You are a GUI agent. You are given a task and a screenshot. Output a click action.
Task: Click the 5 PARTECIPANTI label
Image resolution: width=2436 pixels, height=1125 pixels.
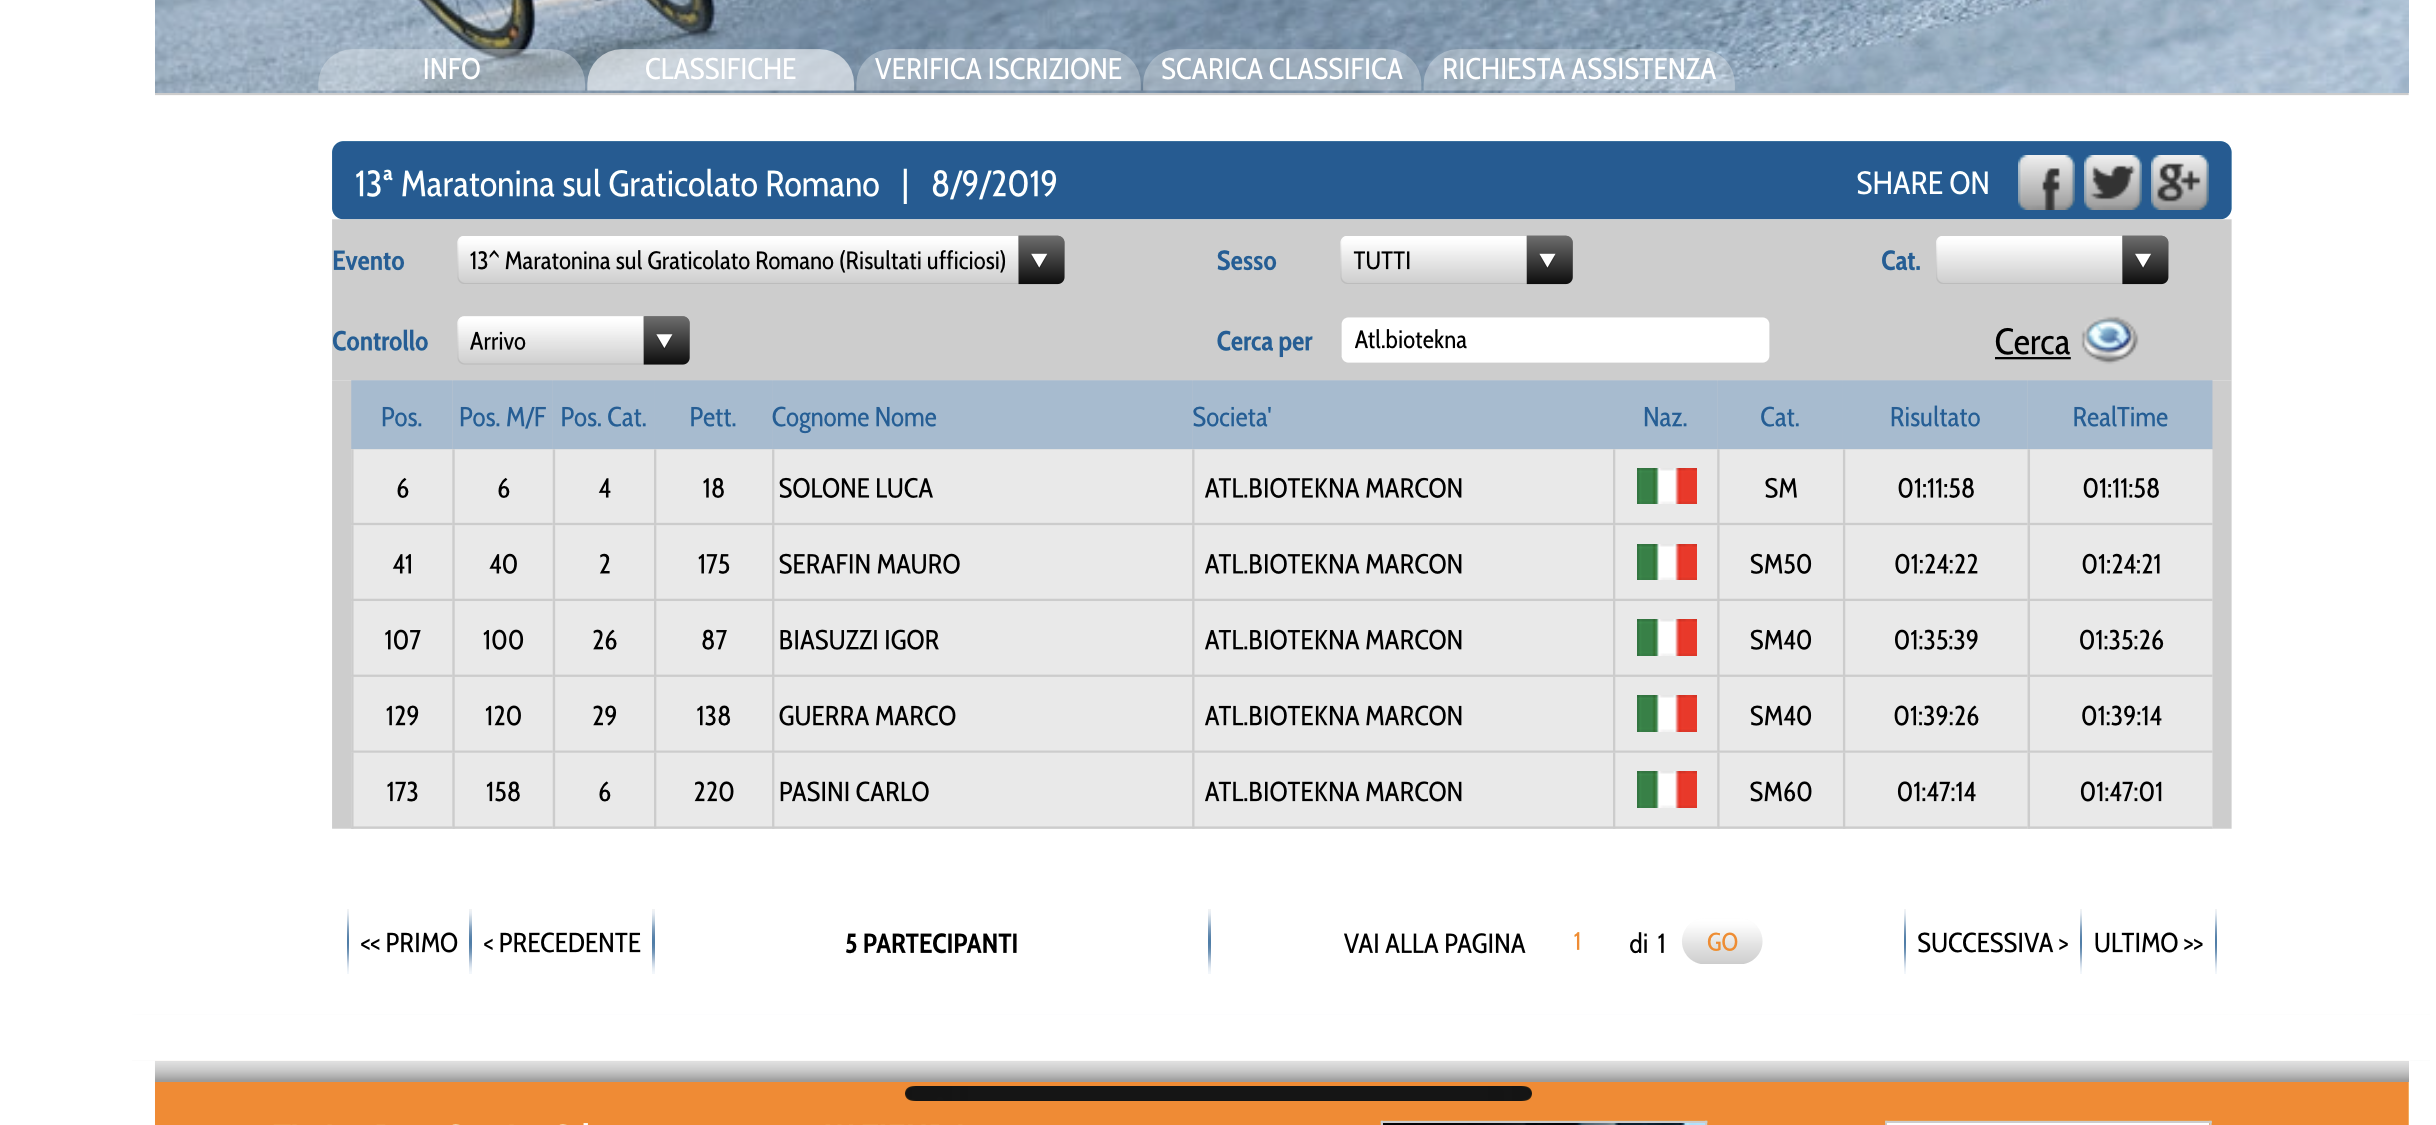(931, 943)
